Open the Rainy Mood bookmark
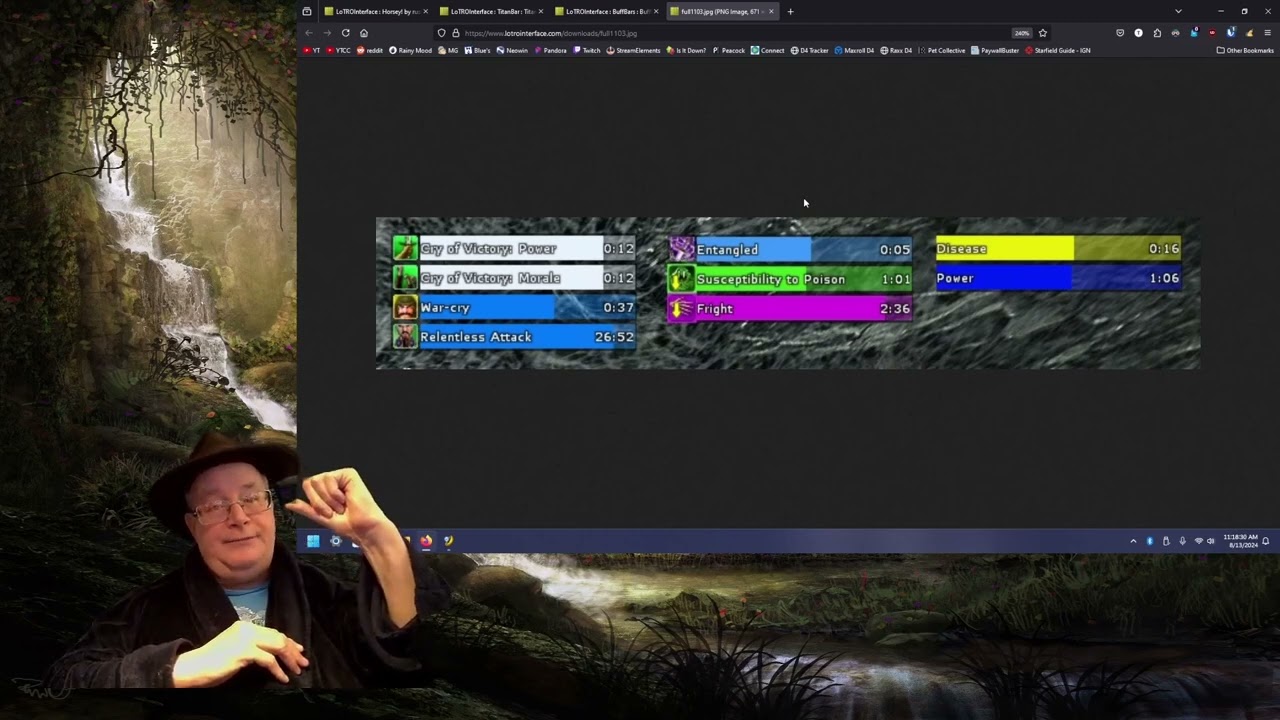1280x720 pixels. pos(410,50)
